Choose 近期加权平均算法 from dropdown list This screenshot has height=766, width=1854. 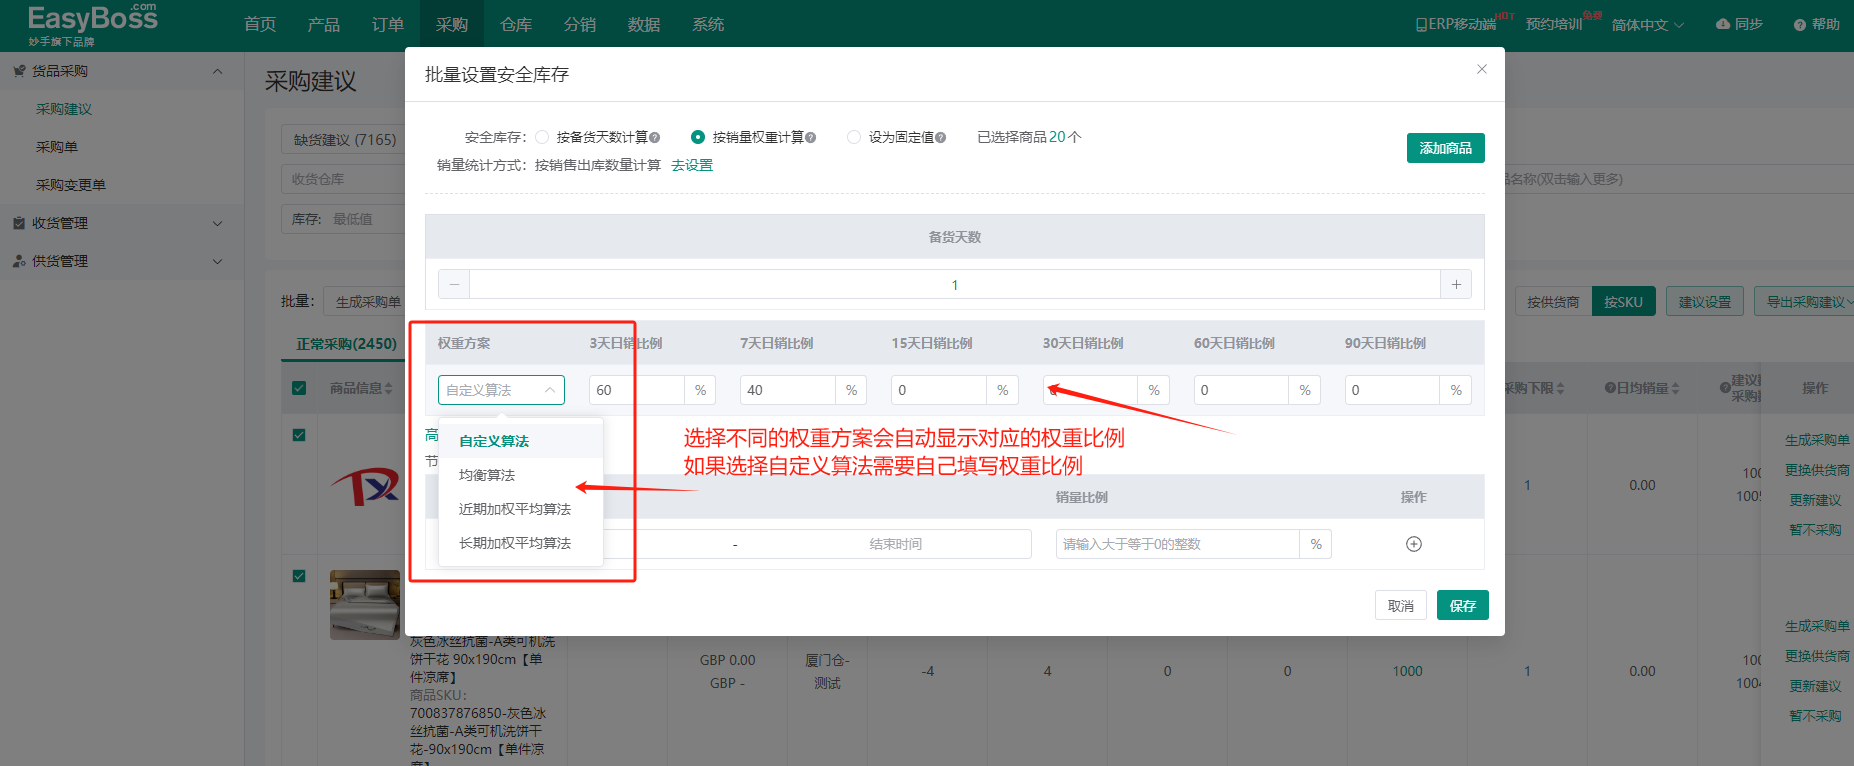[x=521, y=509]
